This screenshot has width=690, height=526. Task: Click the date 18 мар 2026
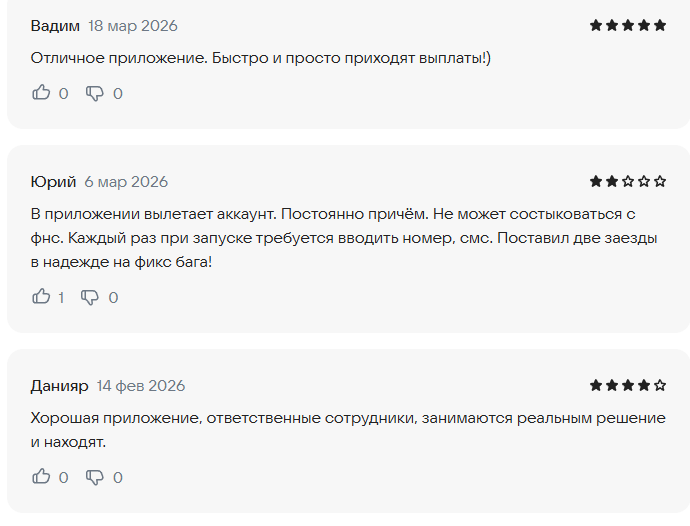(133, 25)
